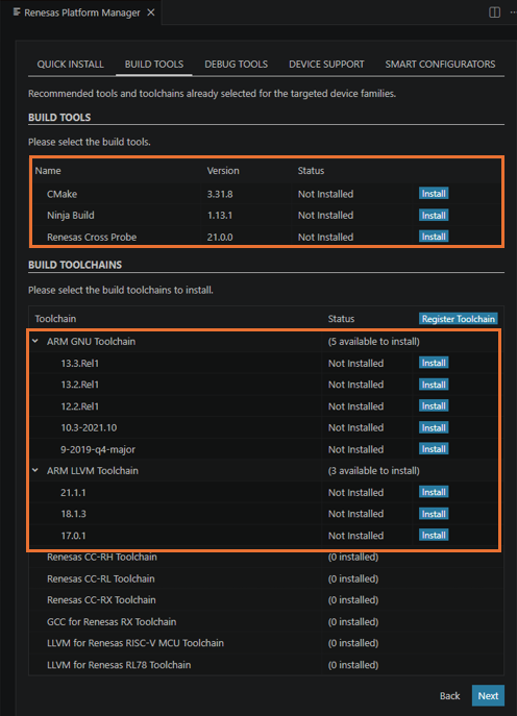This screenshot has height=716, width=517.
Task: Click the 9-2019-q4-major version text
Action: click(x=98, y=449)
